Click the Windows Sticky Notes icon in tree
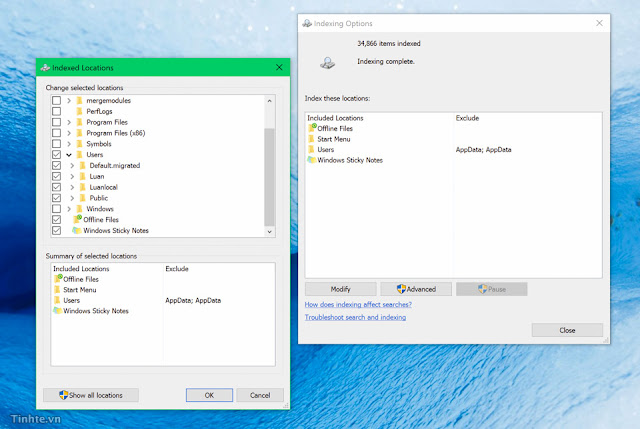 (77, 230)
